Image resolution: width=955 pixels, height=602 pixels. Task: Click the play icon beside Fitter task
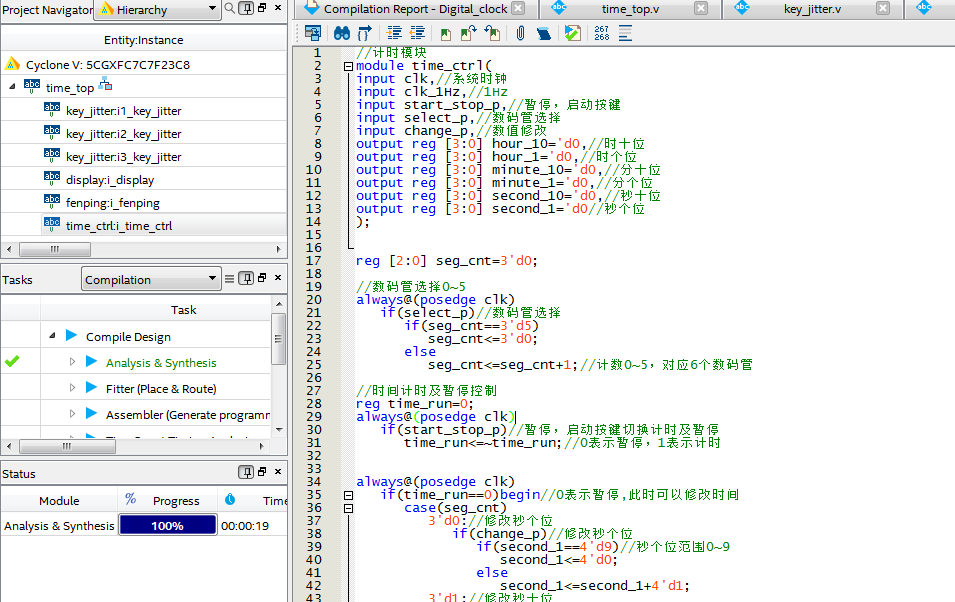coord(92,389)
